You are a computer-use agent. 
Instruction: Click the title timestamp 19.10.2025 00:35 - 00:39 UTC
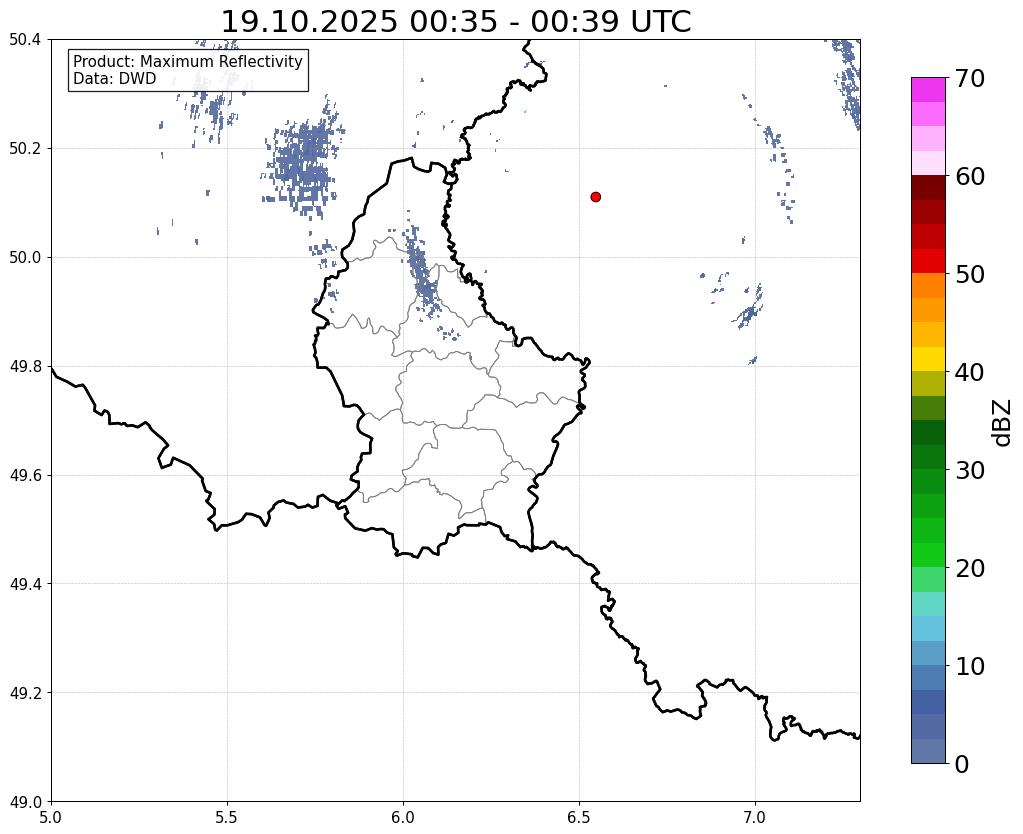pyautogui.click(x=456, y=22)
